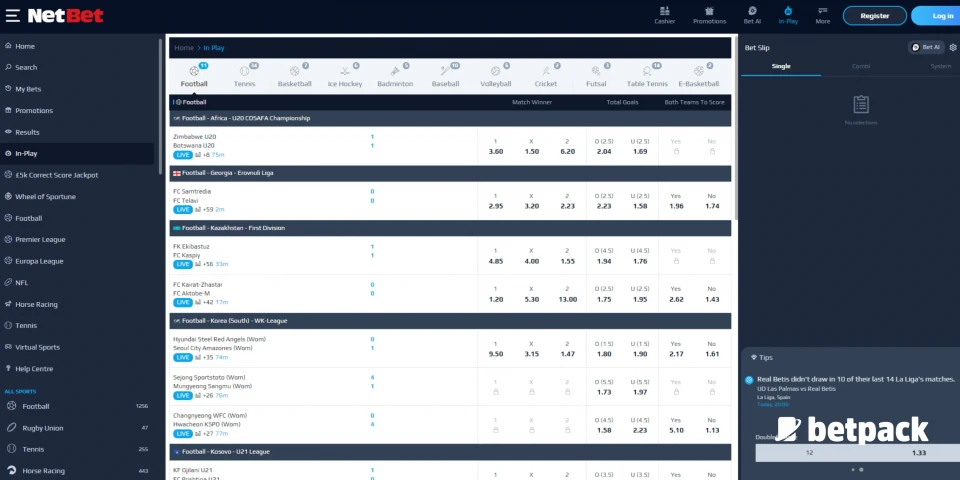Click the NetBet logo
This screenshot has height=480, width=960.
tap(66, 15)
